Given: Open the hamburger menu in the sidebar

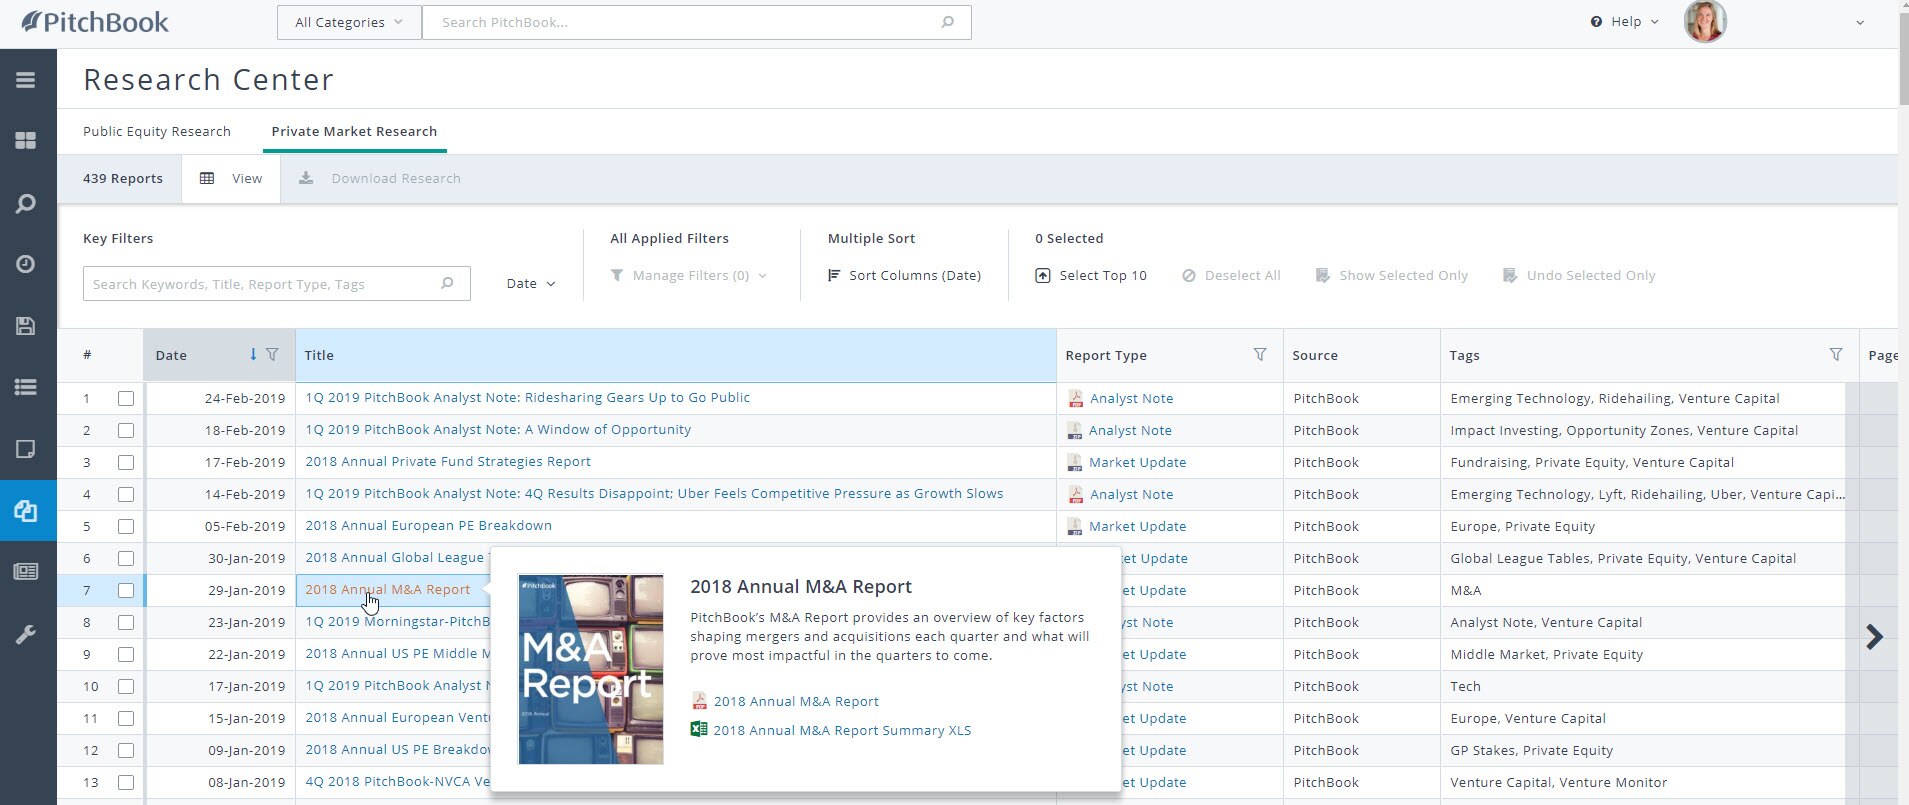Looking at the screenshot, I should pos(26,80).
